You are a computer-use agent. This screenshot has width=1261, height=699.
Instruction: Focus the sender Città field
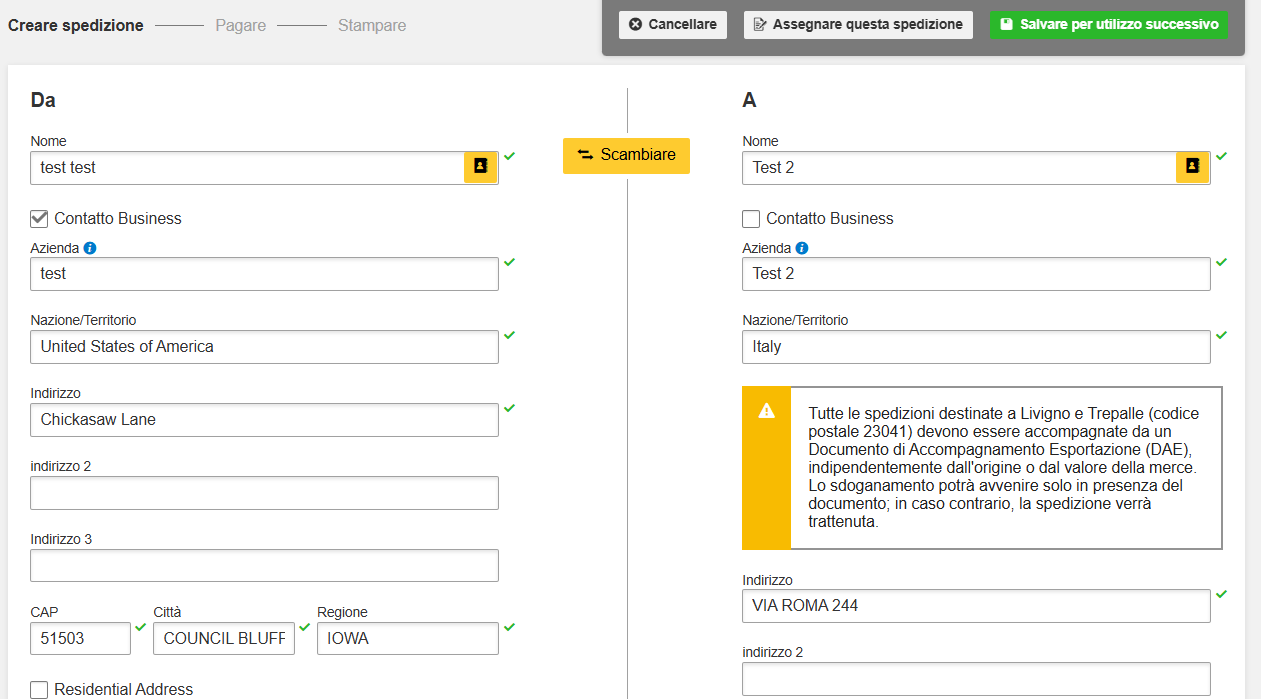pyautogui.click(x=224, y=638)
